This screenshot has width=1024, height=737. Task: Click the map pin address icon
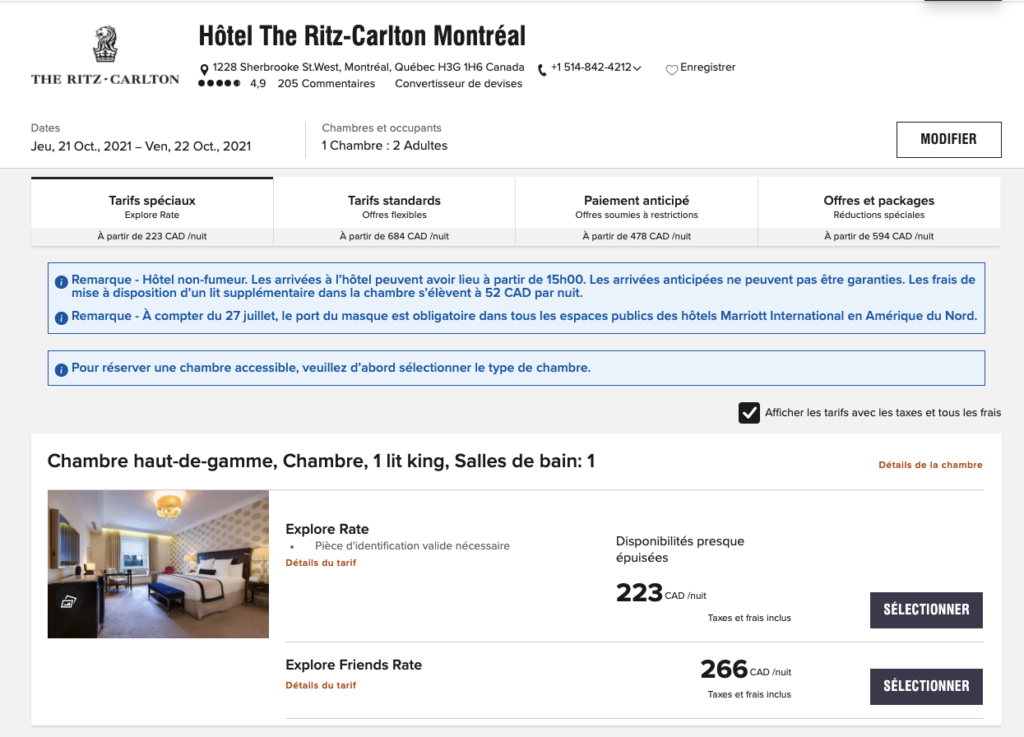click(205, 69)
